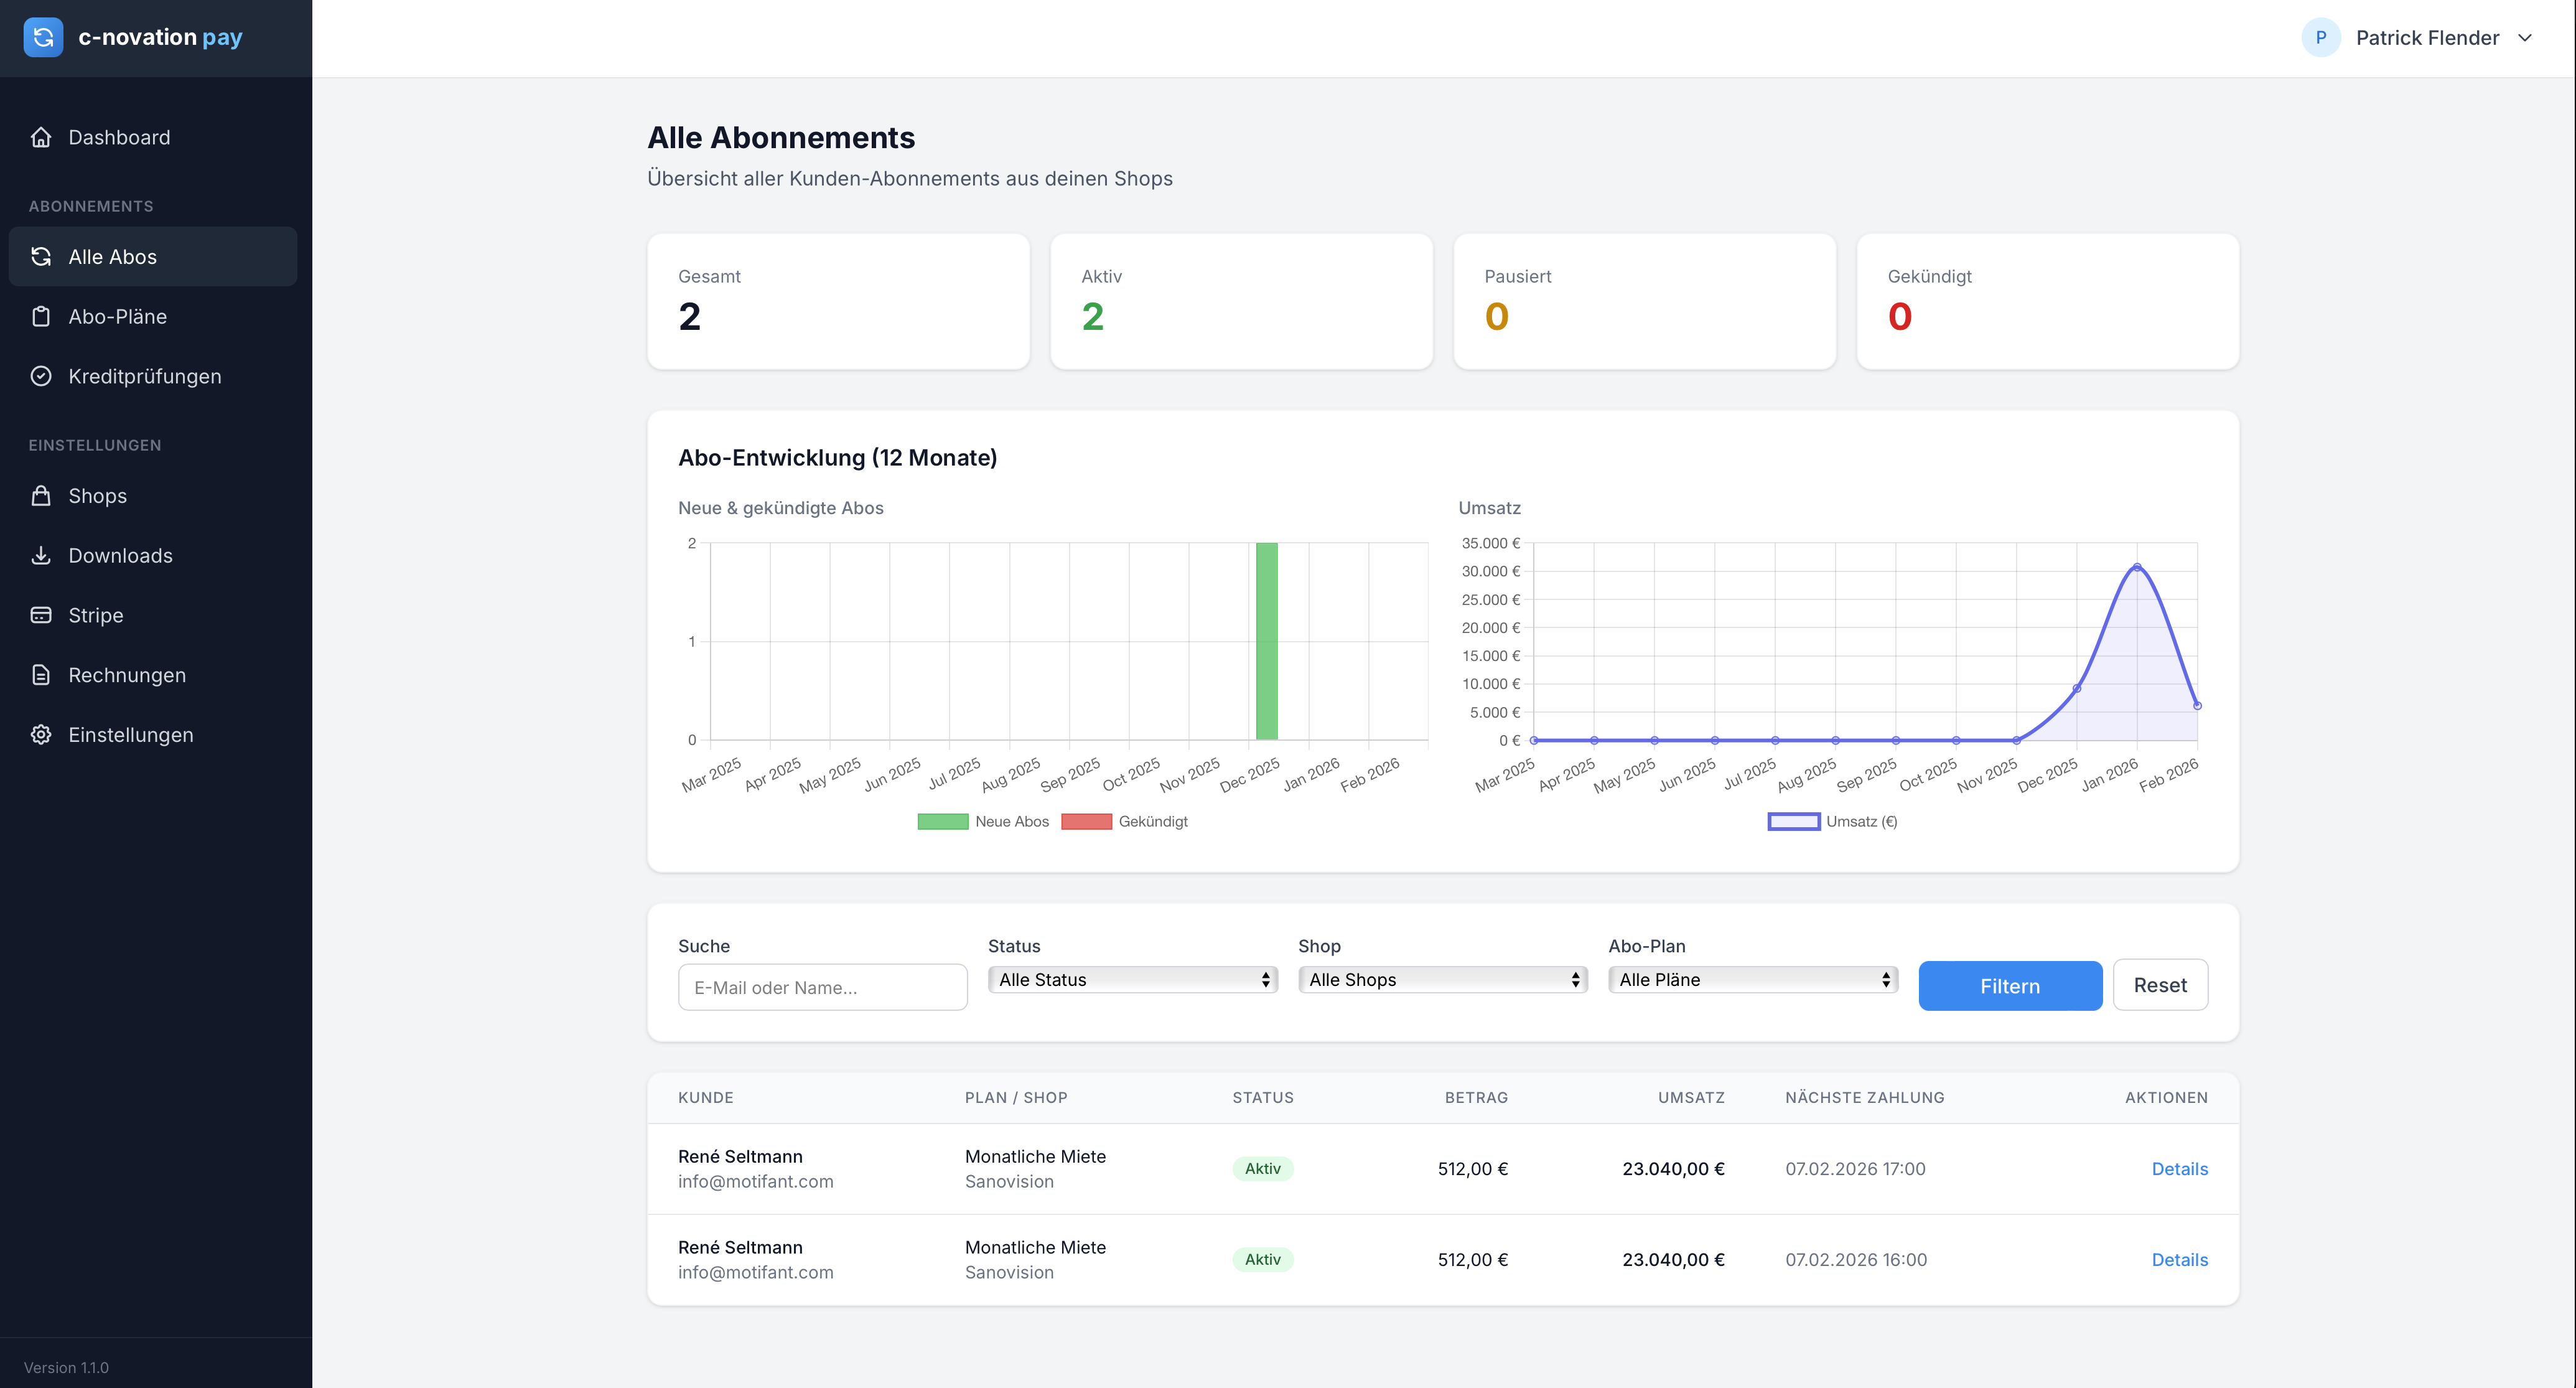The image size is (2576, 1388).
Task: Select Alle Abos in the sidebar
Action: (x=153, y=257)
